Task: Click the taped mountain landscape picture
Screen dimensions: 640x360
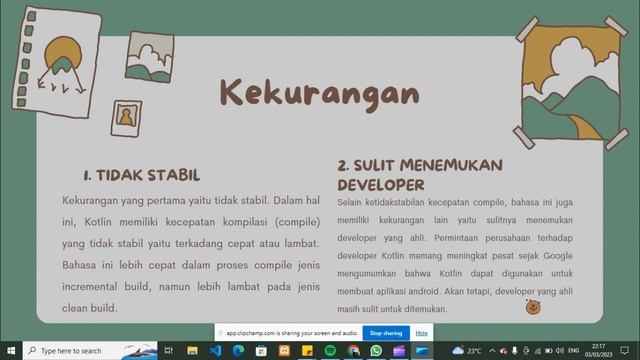Action: point(571,83)
